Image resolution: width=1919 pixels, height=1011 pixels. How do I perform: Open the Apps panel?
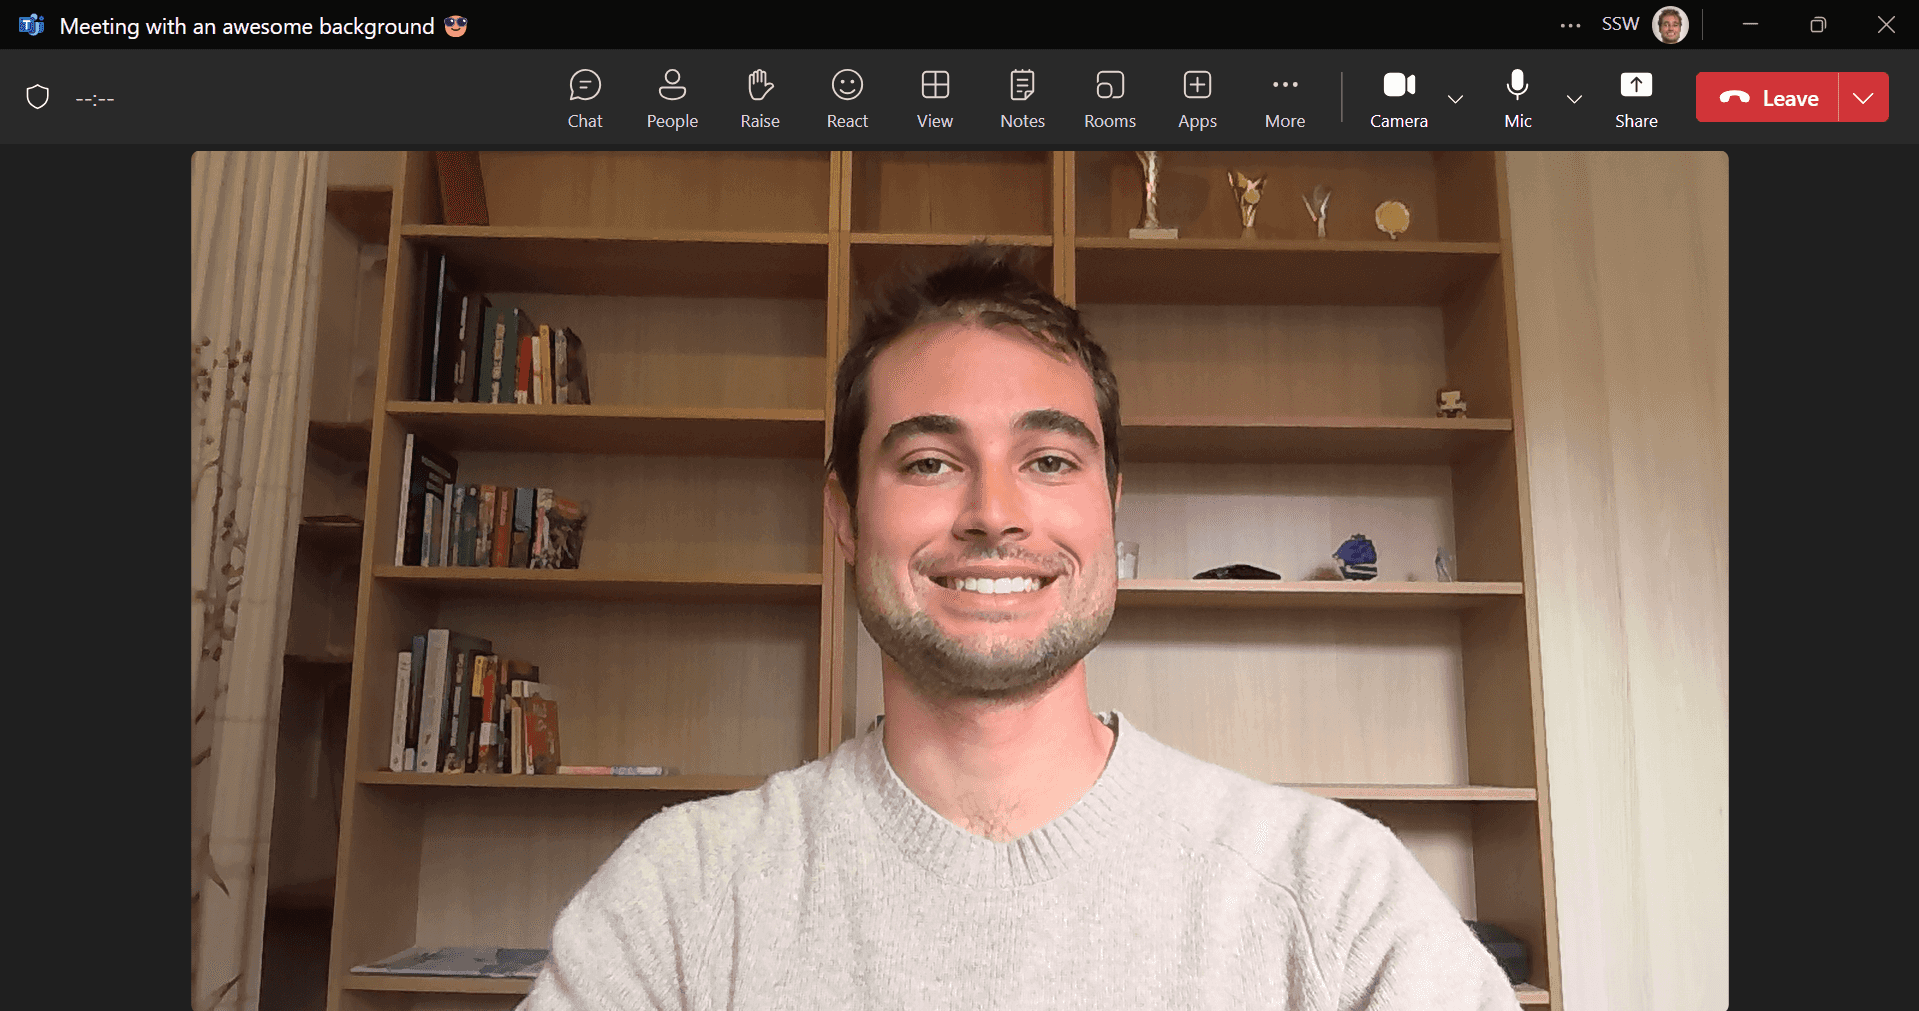point(1197,98)
